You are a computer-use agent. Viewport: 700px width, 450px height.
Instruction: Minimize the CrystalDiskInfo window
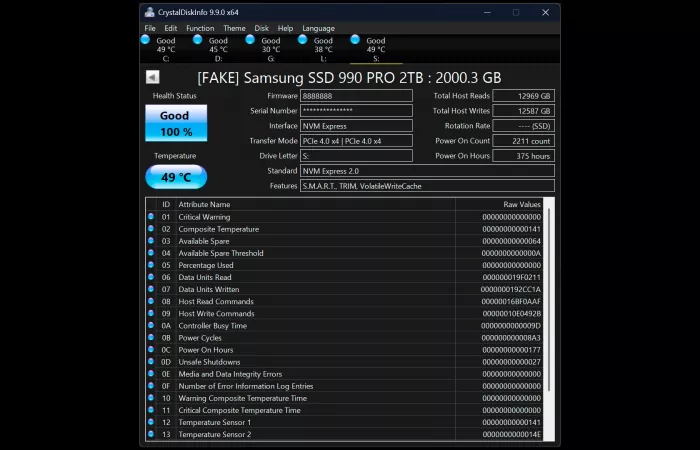point(488,12)
